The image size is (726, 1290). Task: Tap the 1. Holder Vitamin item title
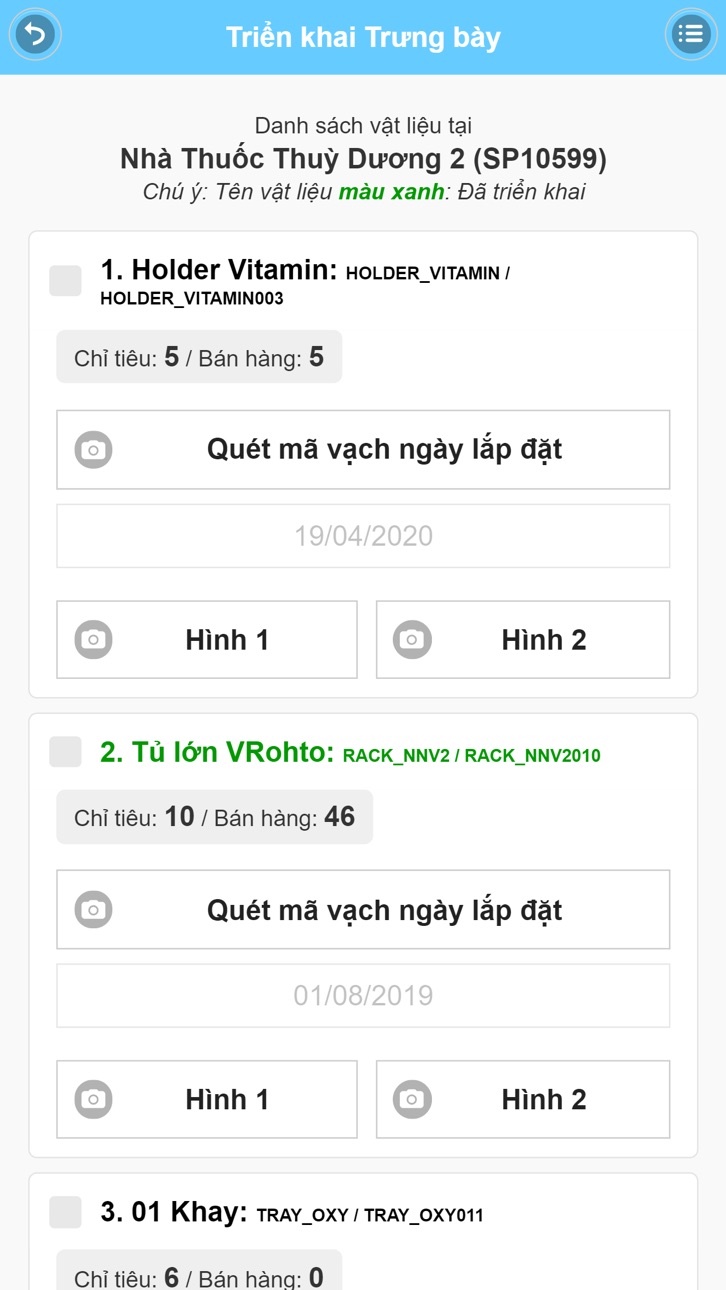pyautogui.click(x=219, y=270)
